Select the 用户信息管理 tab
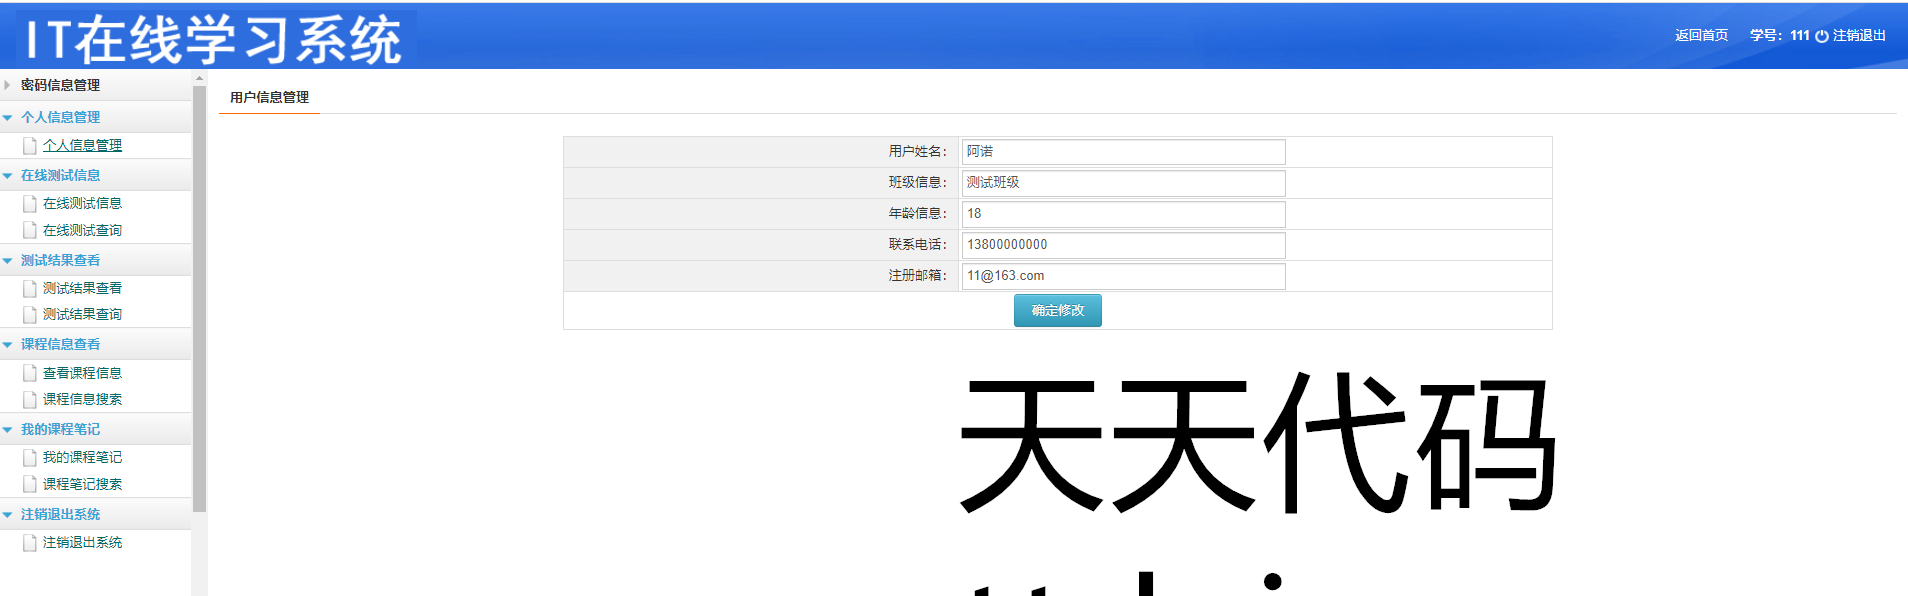This screenshot has width=1908, height=596. pyautogui.click(x=269, y=97)
